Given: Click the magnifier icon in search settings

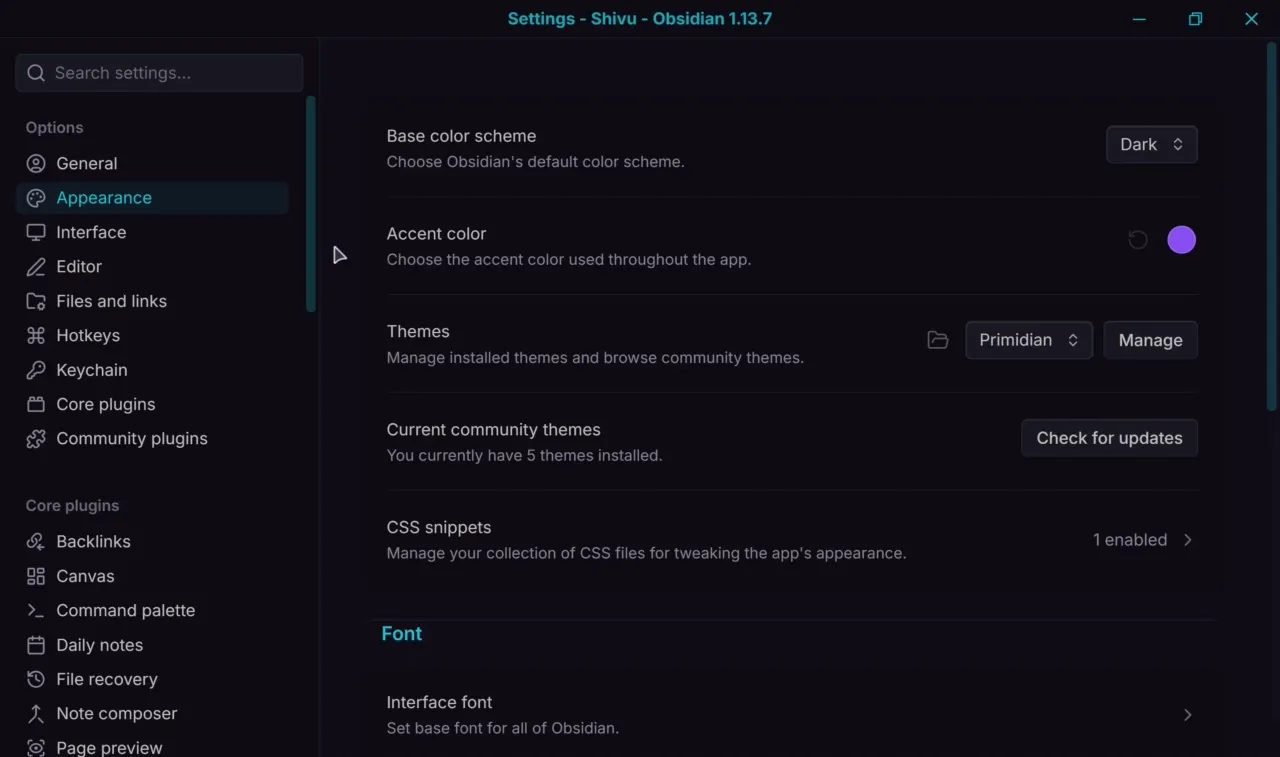Looking at the screenshot, I should 36,73.
